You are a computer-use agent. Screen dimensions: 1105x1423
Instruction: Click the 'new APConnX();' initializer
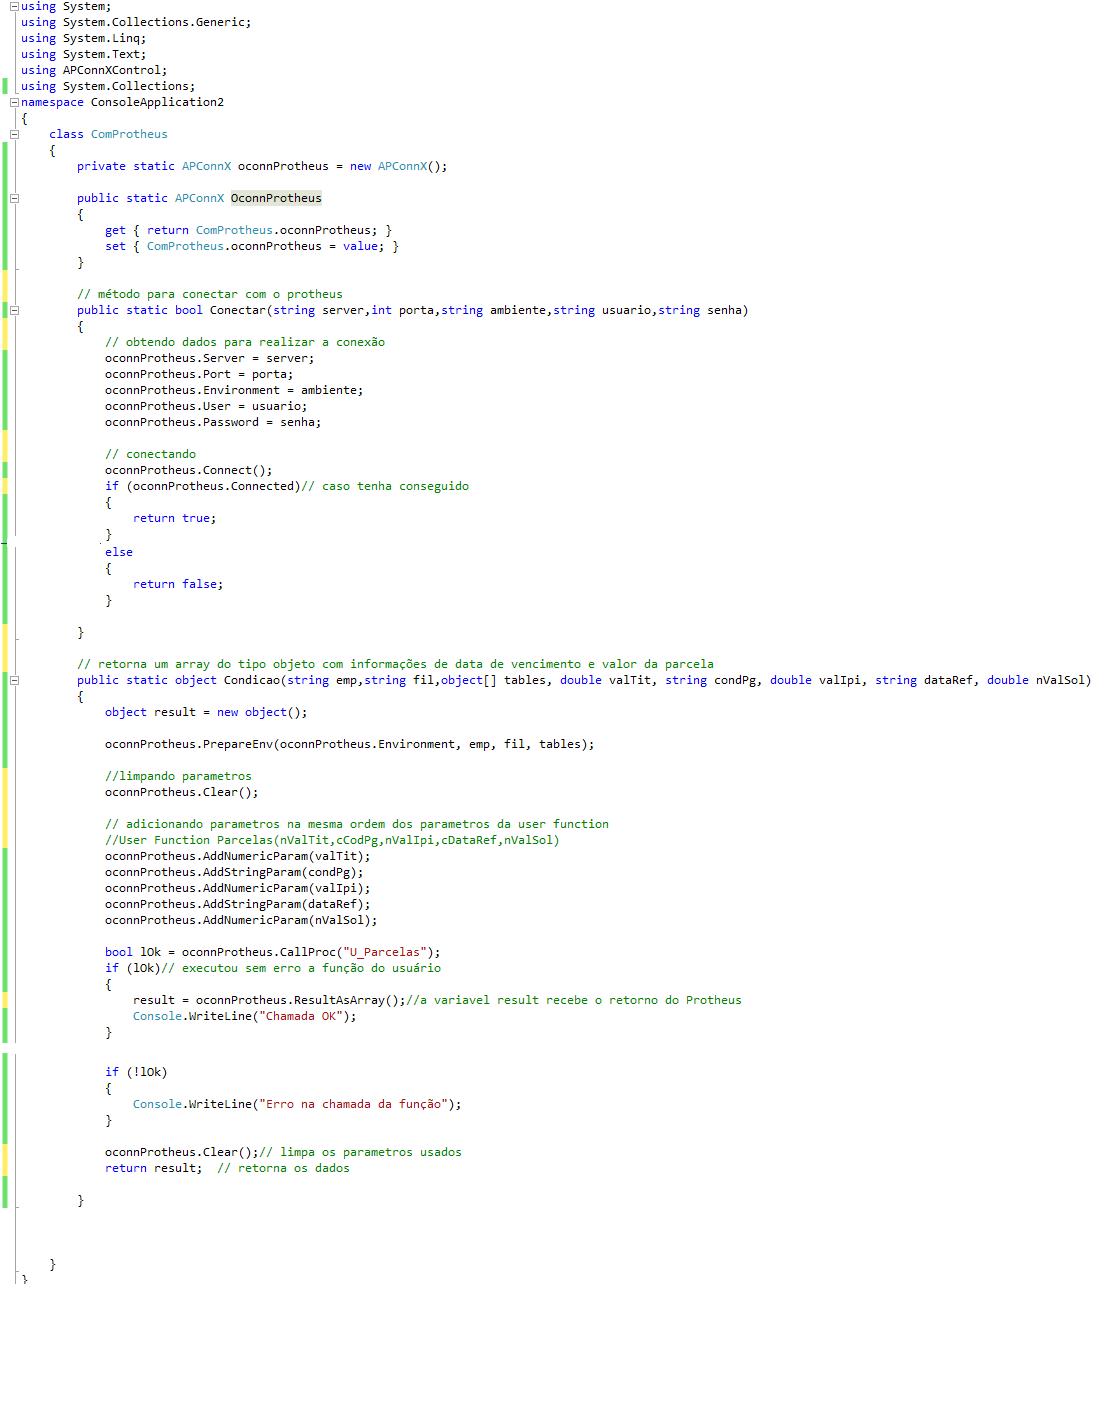pos(398,166)
